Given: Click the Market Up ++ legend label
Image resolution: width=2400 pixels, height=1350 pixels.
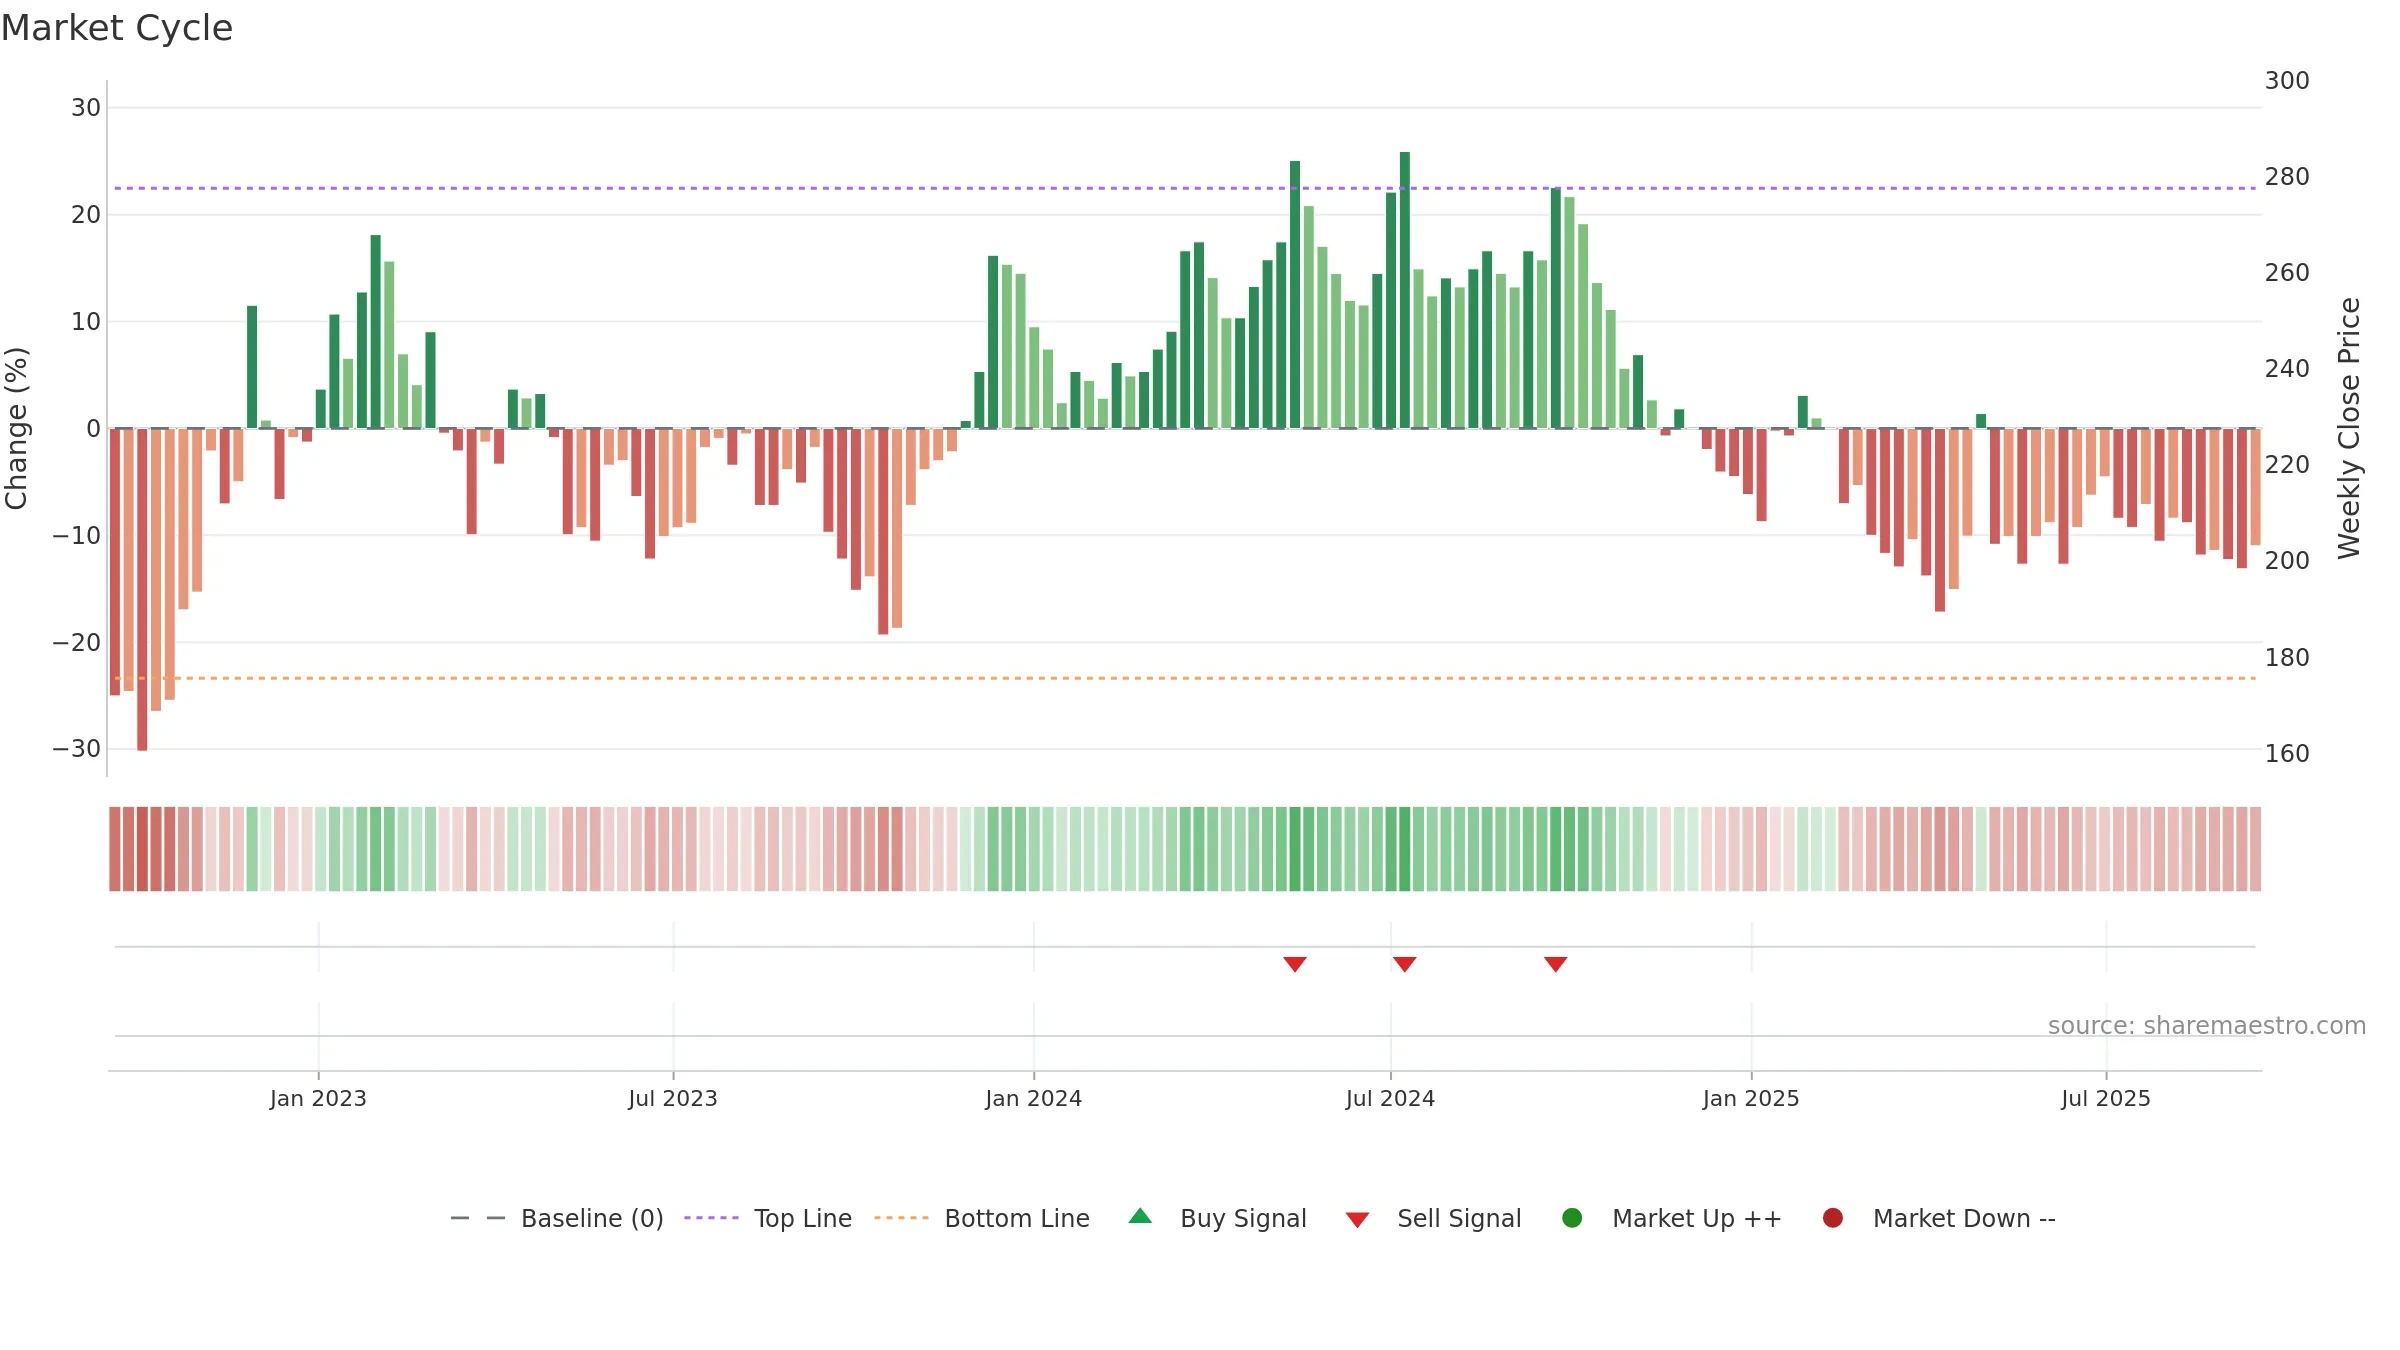Looking at the screenshot, I should [x=1697, y=1219].
